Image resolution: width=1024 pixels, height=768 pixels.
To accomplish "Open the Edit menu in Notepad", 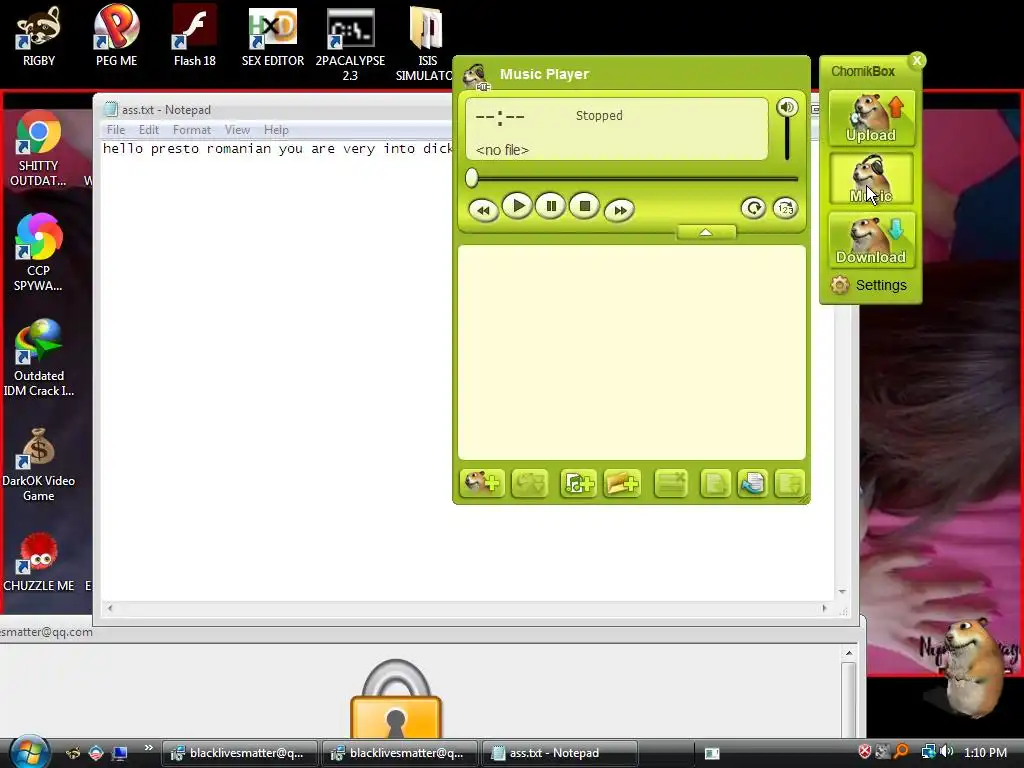I will [148, 130].
